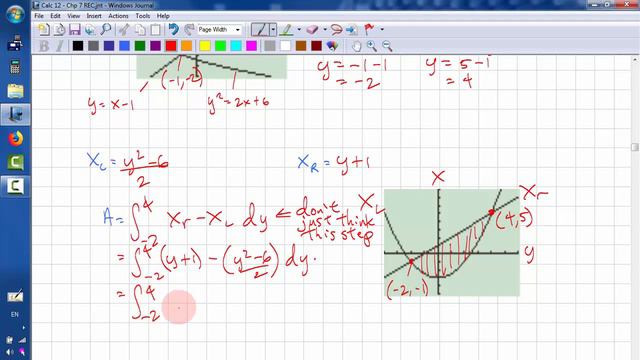Pick the orange ink color swatch
The height and width of the screenshot is (360, 640).
187,46
